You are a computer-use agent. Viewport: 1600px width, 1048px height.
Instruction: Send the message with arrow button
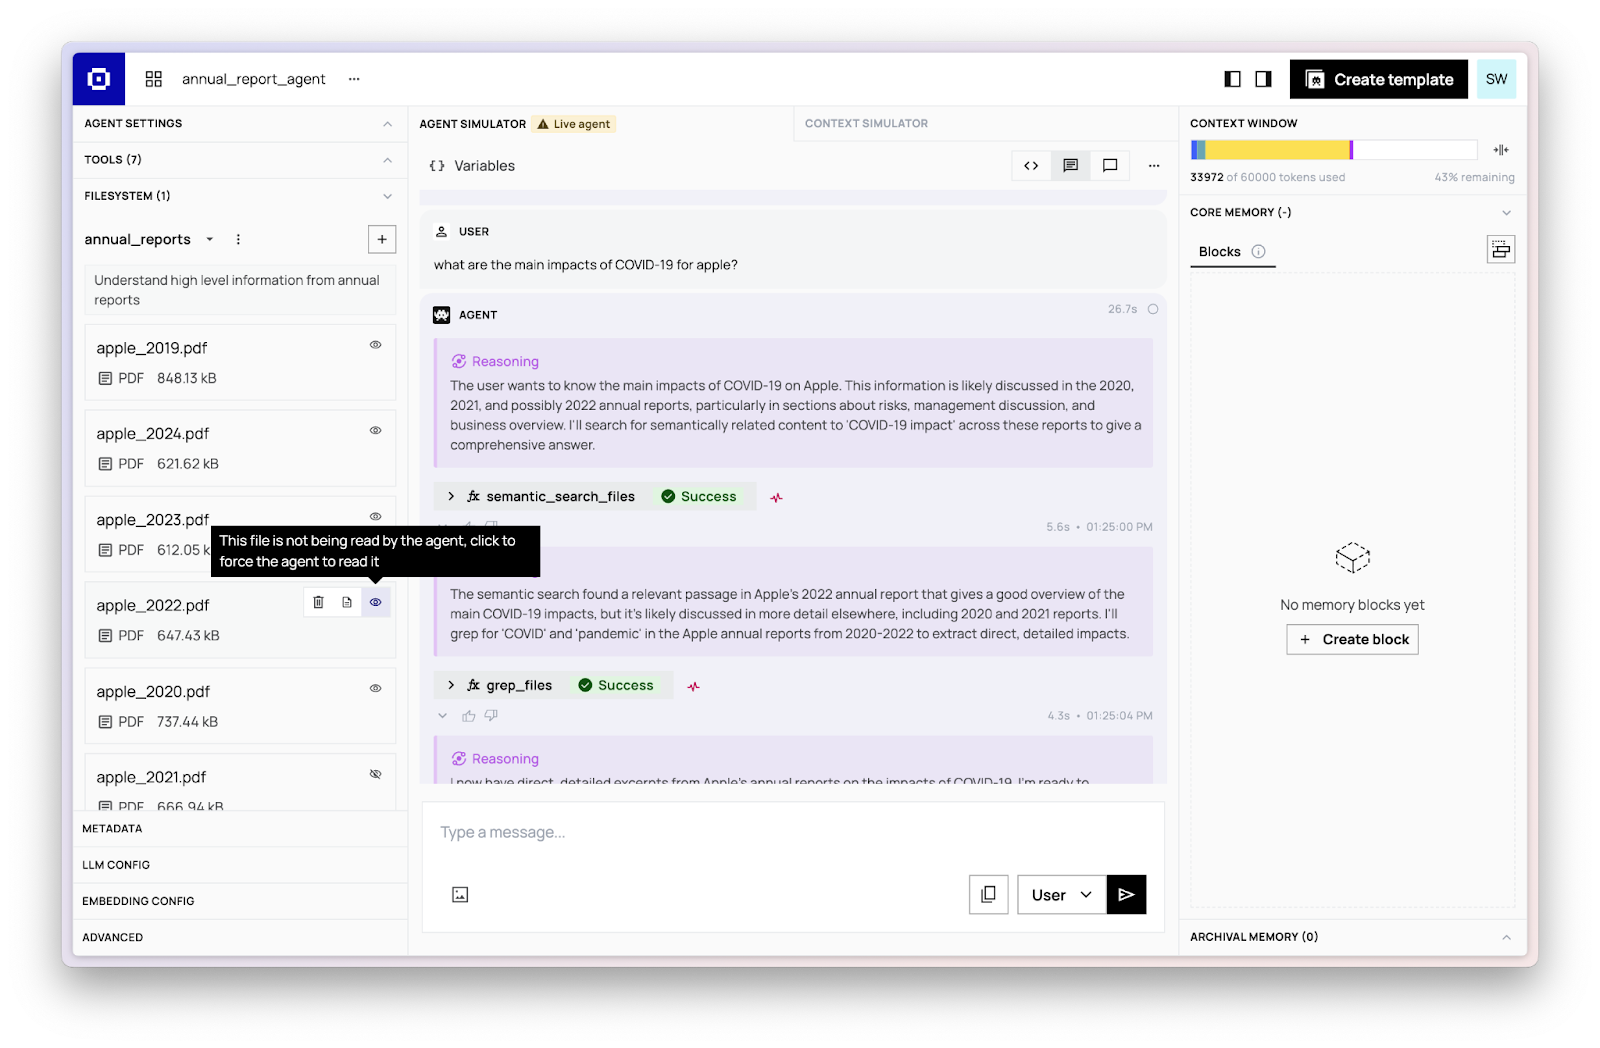point(1126,895)
